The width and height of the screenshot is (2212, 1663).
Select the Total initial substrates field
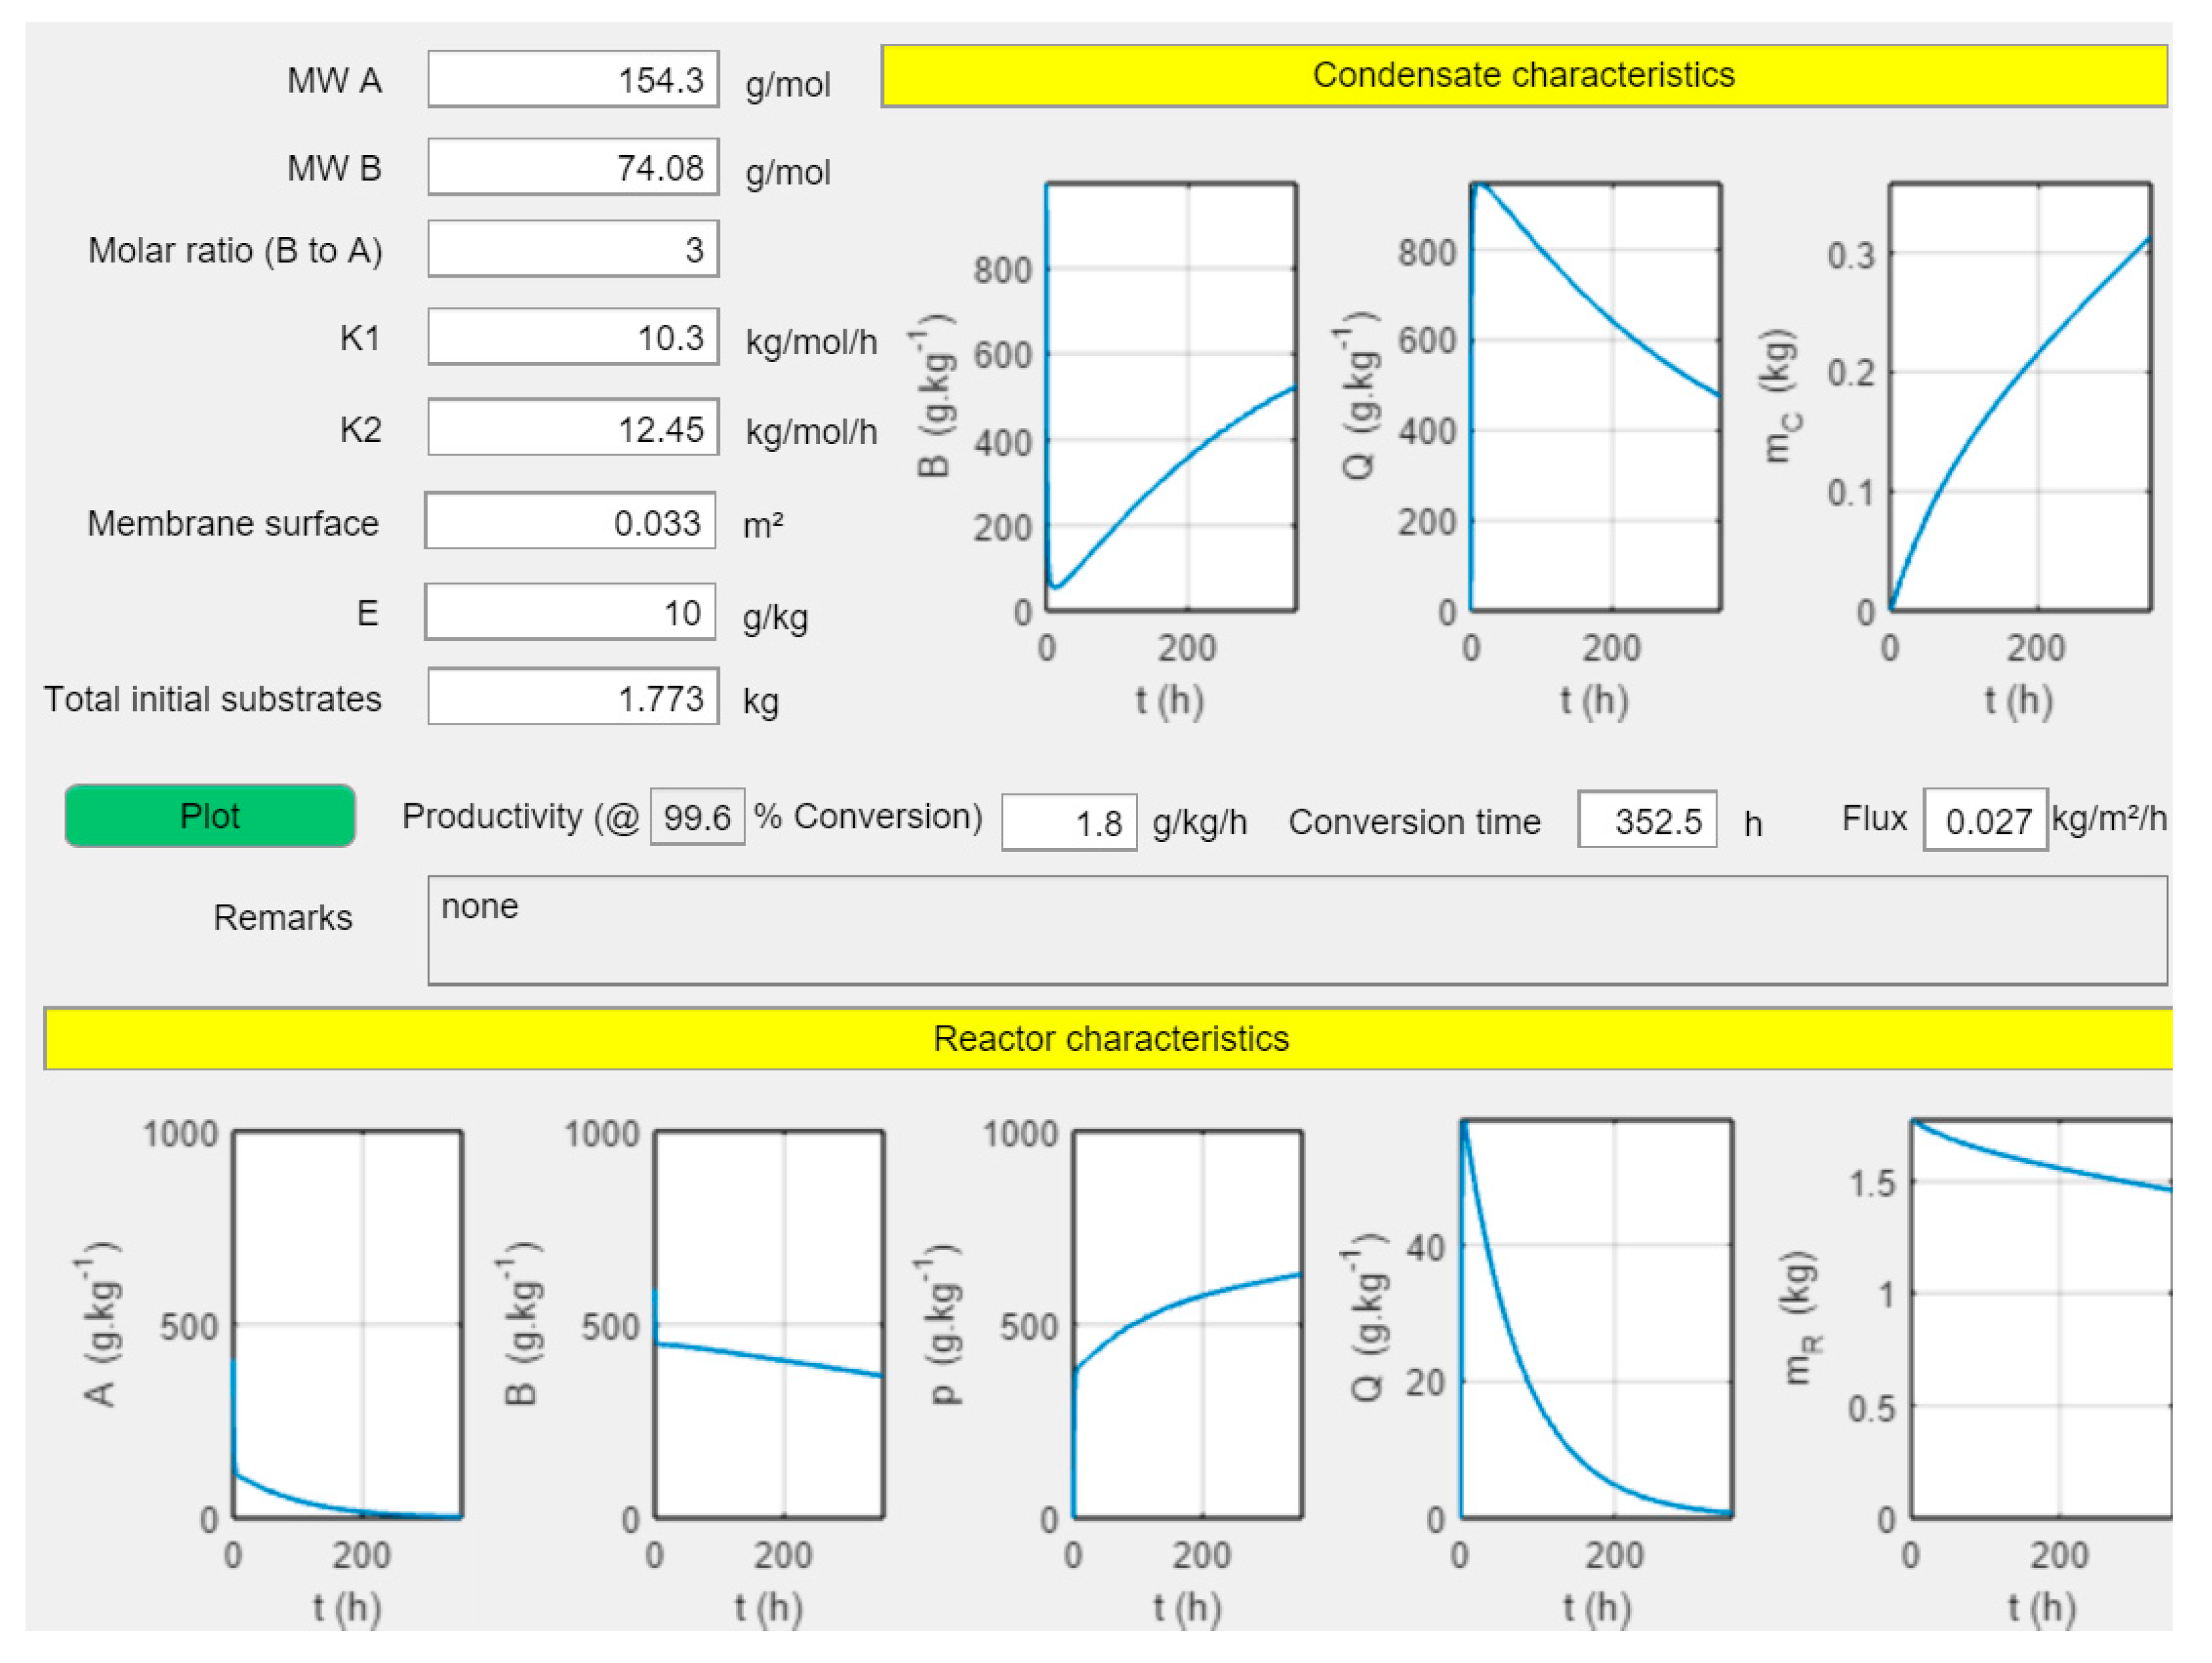(573, 697)
